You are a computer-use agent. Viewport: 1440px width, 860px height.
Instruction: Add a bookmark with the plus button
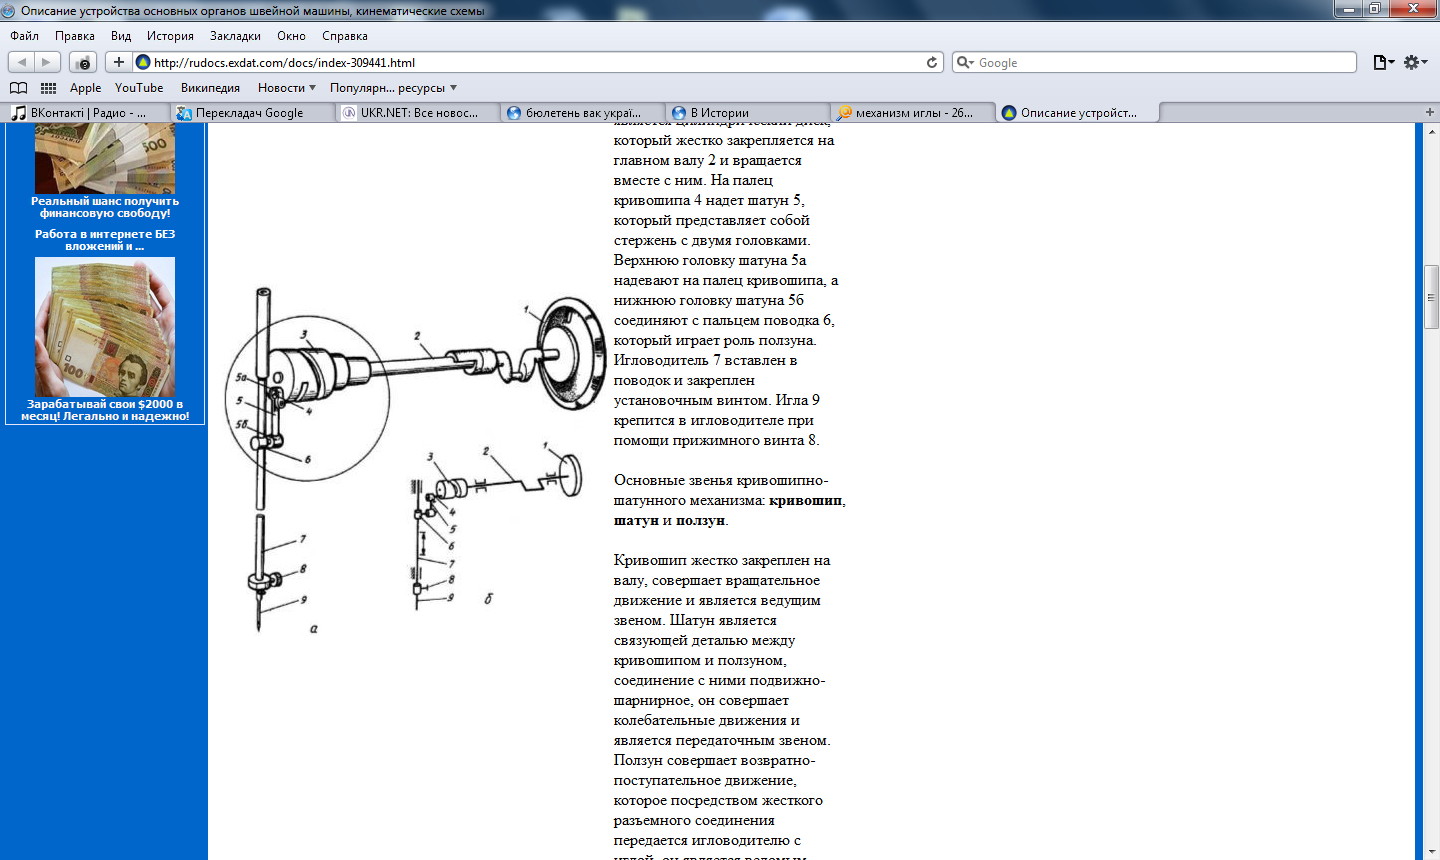click(118, 62)
